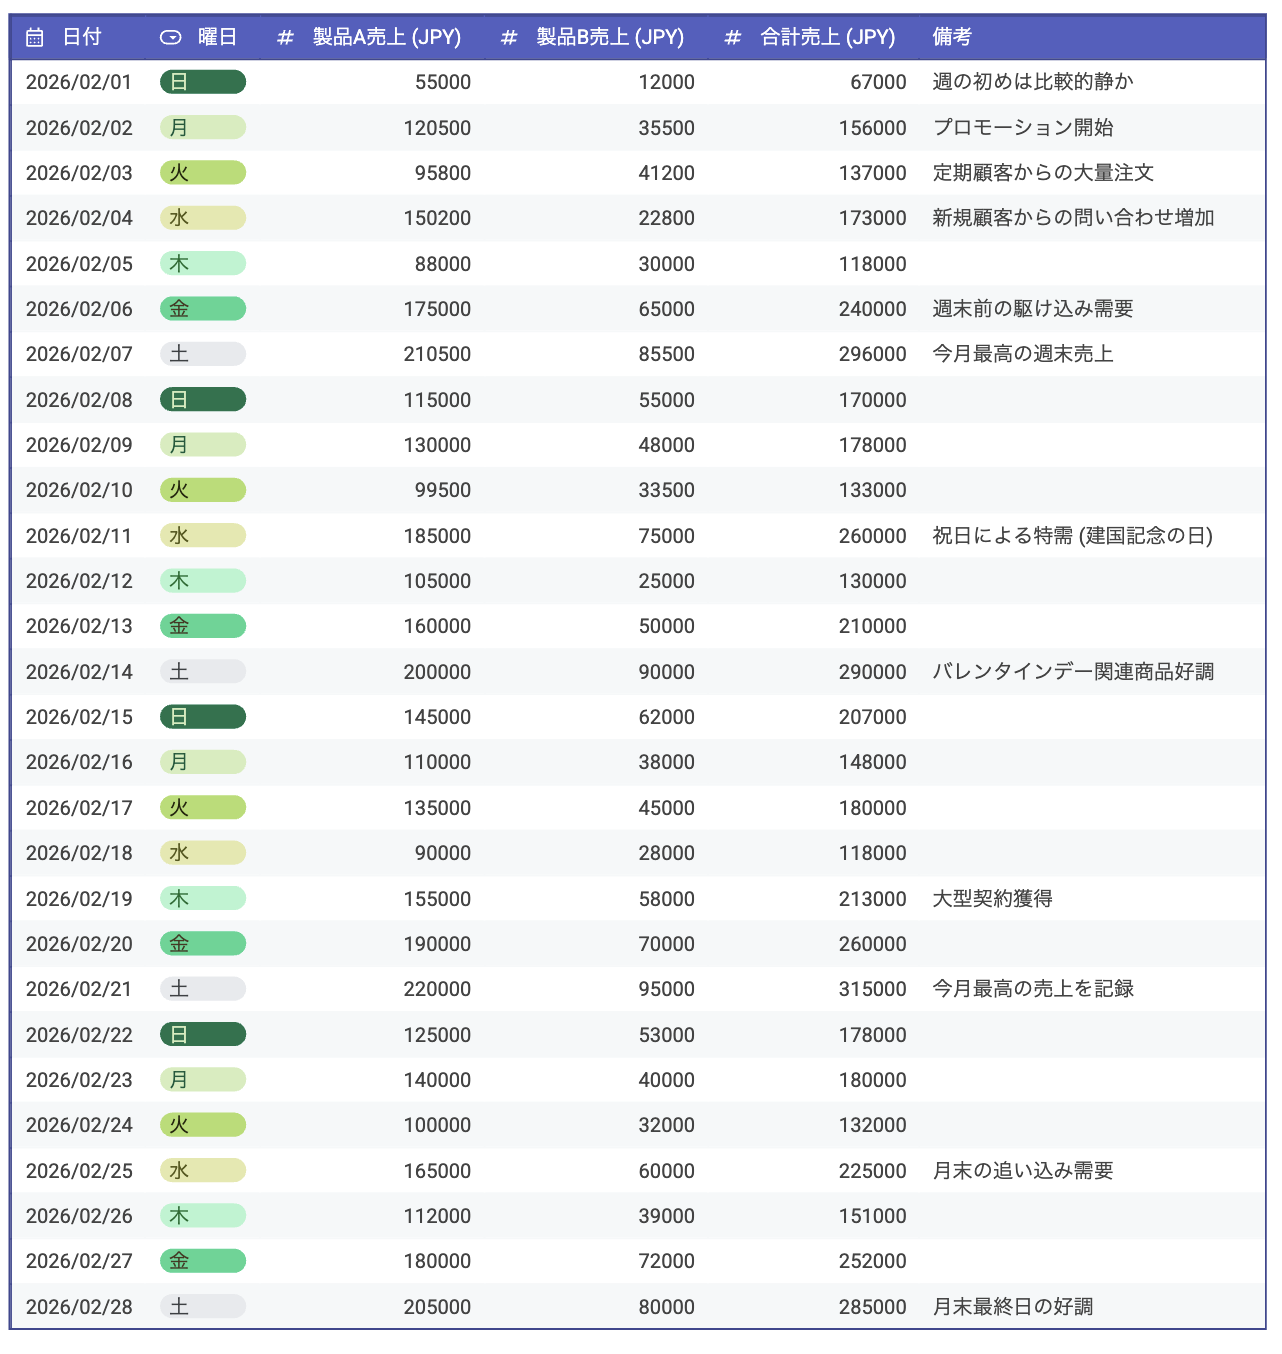Image resolution: width=1282 pixels, height=1354 pixels.
Task: Click the 曜日 column header
Action: coord(215,37)
